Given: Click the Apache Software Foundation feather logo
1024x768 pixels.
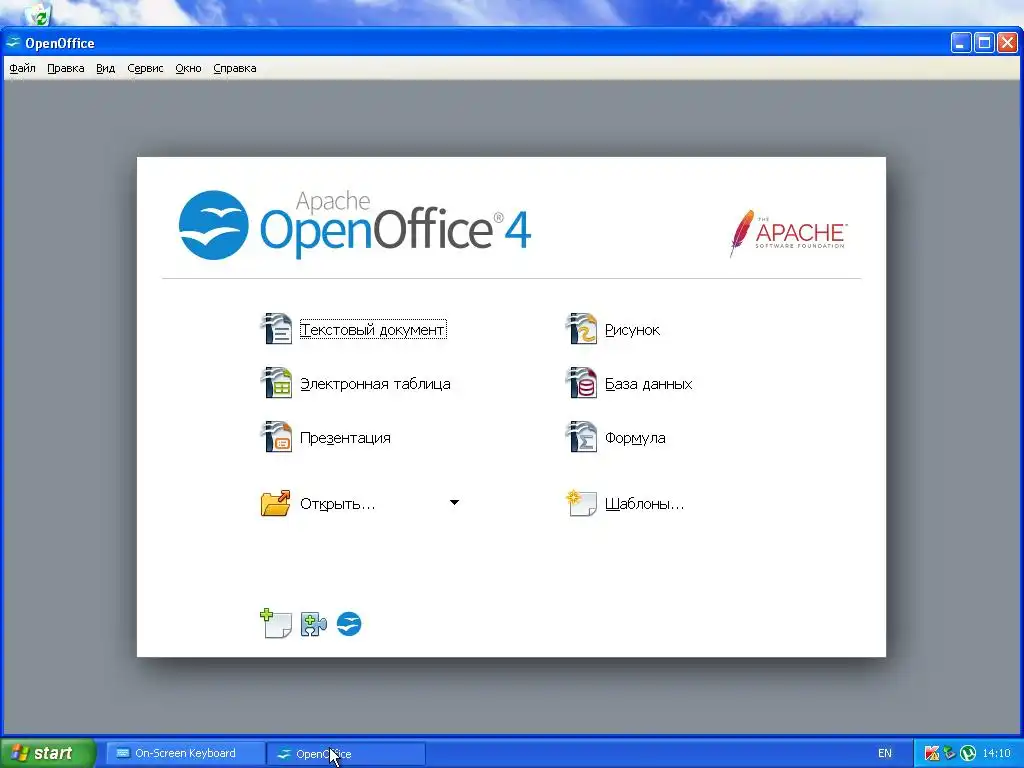Looking at the screenshot, I should 788,233.
